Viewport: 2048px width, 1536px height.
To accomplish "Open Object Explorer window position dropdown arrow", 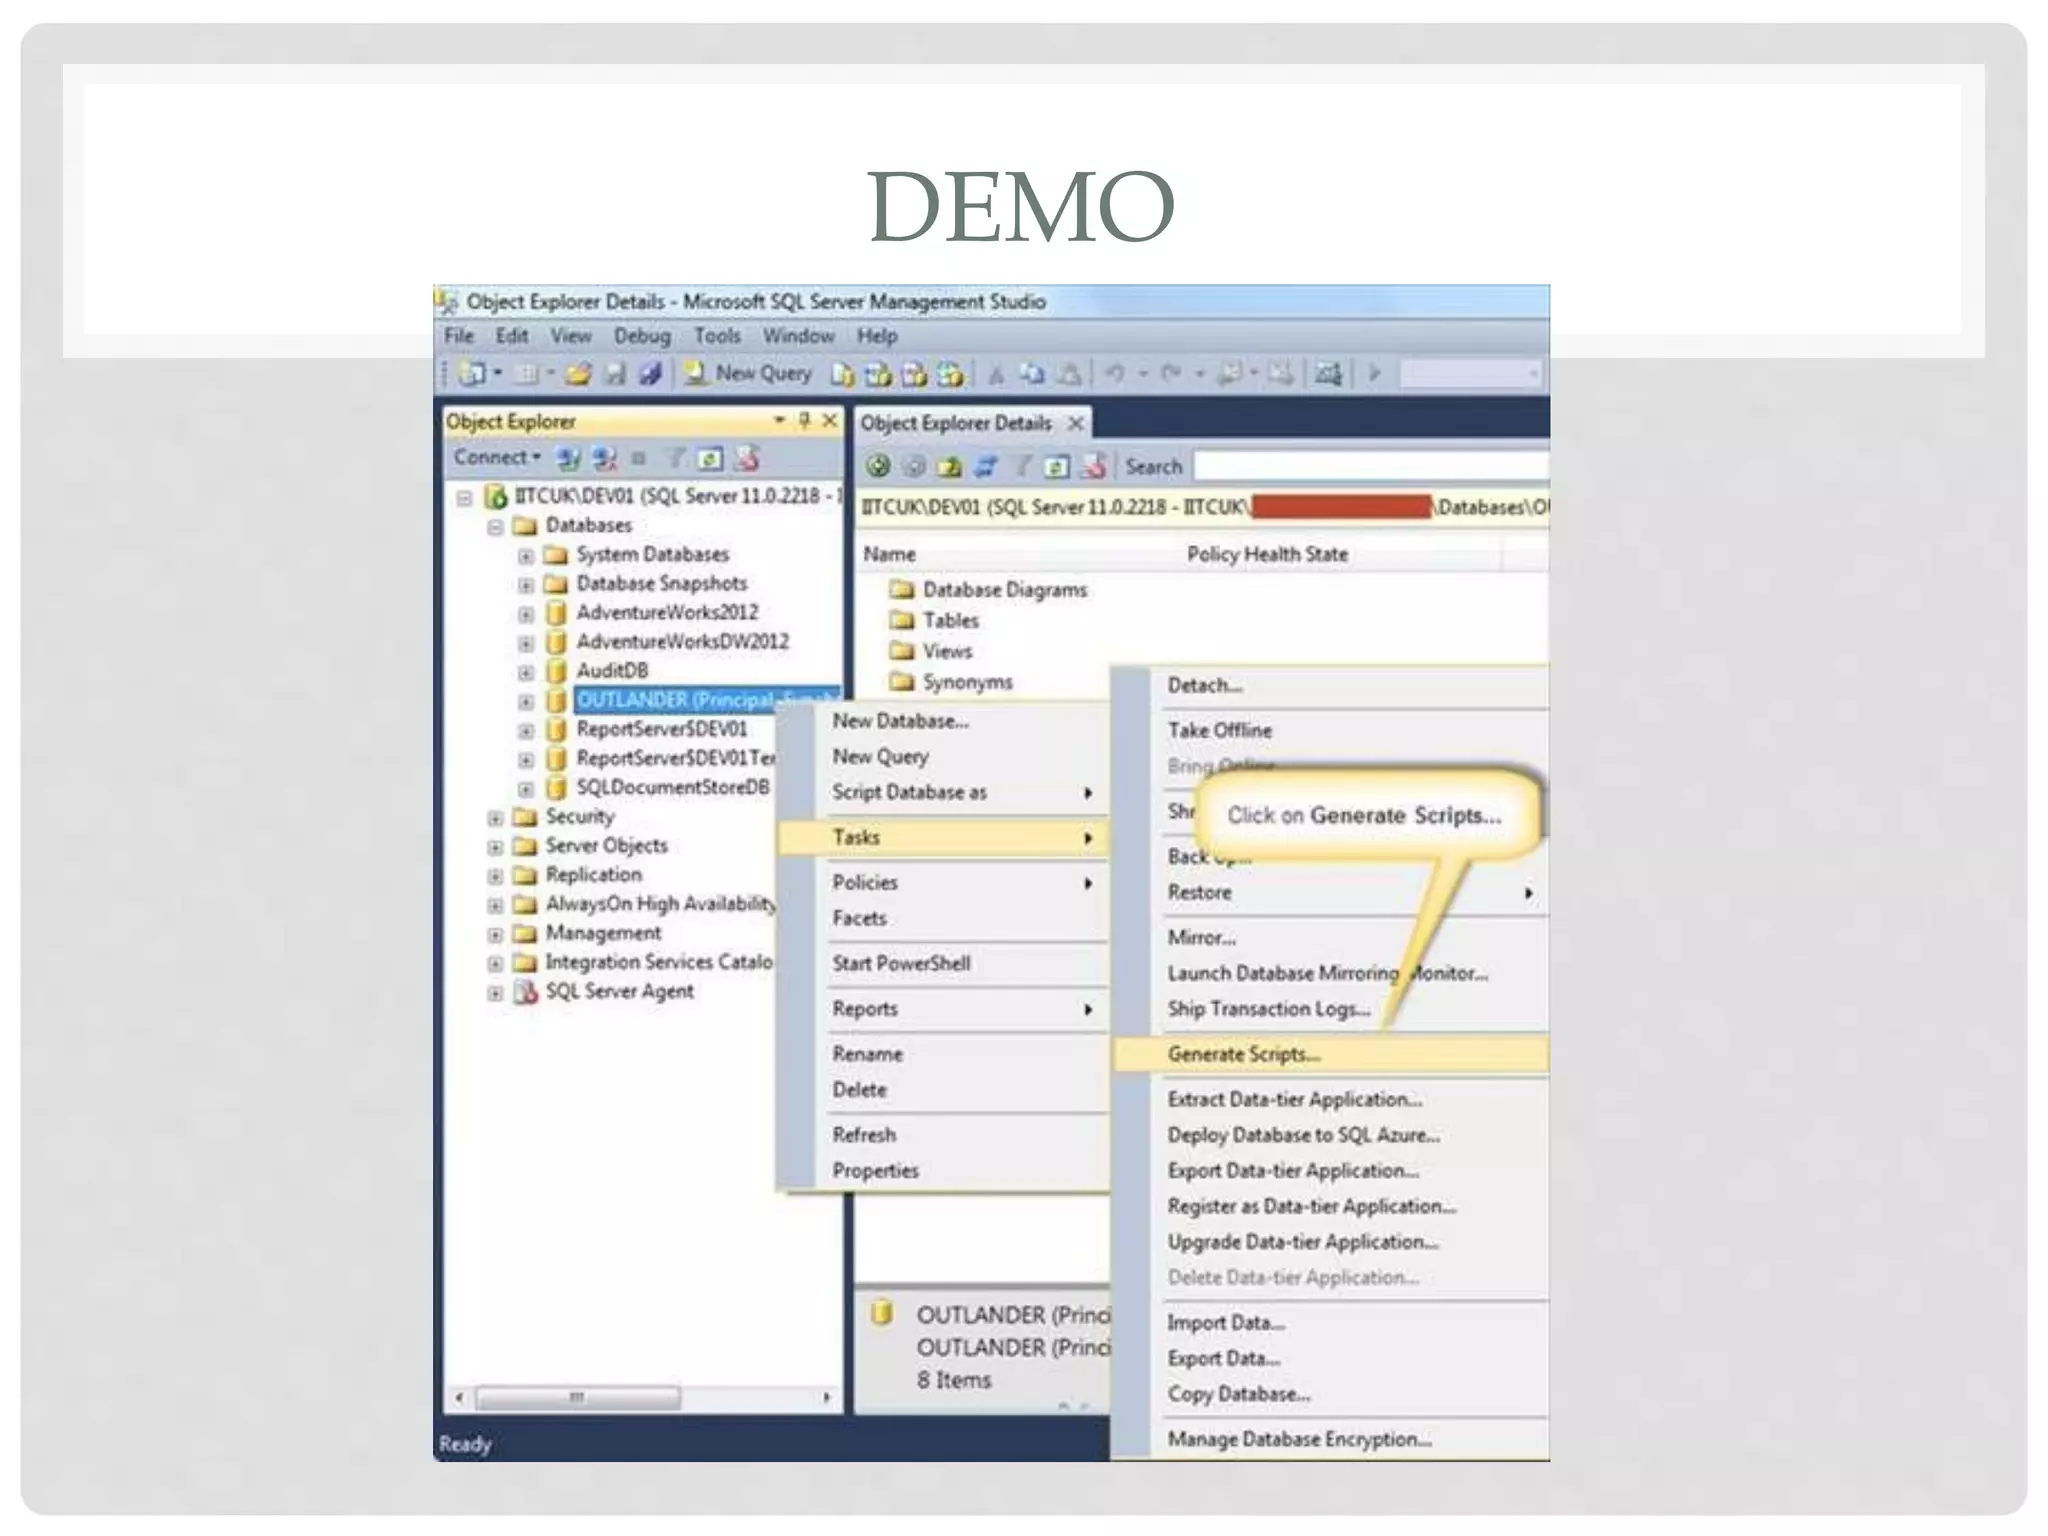I will click(779, 421).
